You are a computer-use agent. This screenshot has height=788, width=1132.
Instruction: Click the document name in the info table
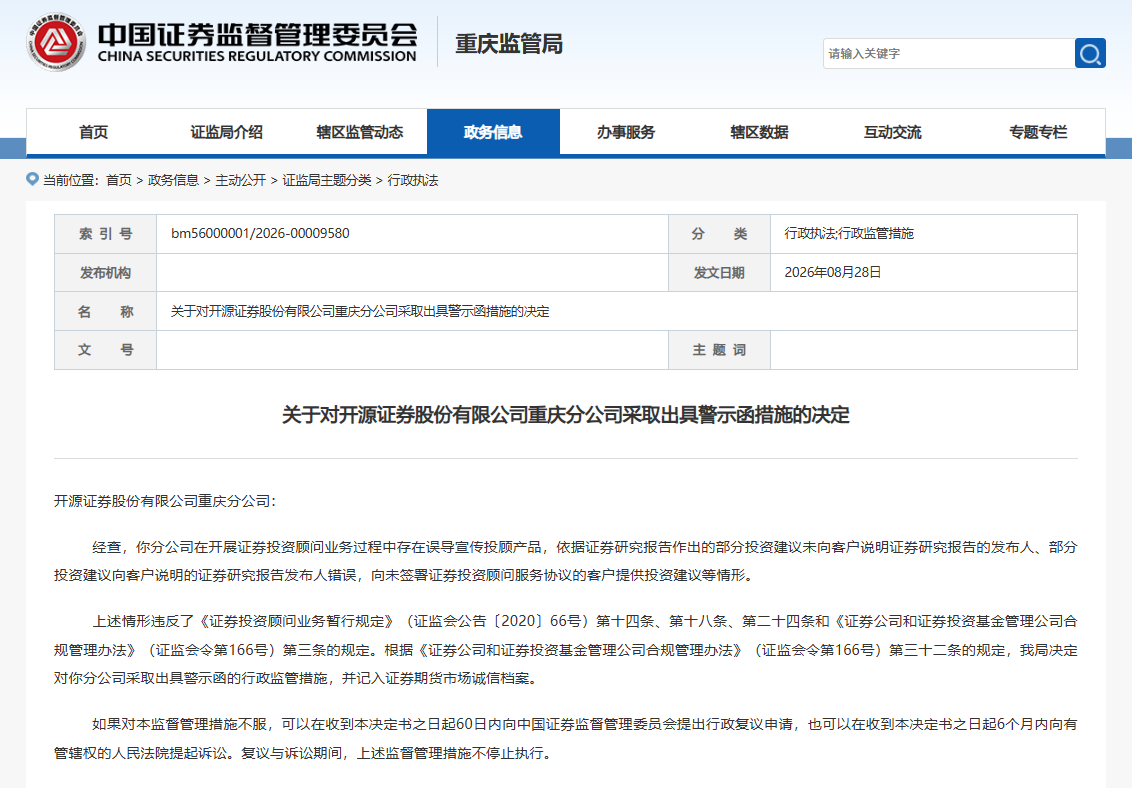tap(360, 311)
